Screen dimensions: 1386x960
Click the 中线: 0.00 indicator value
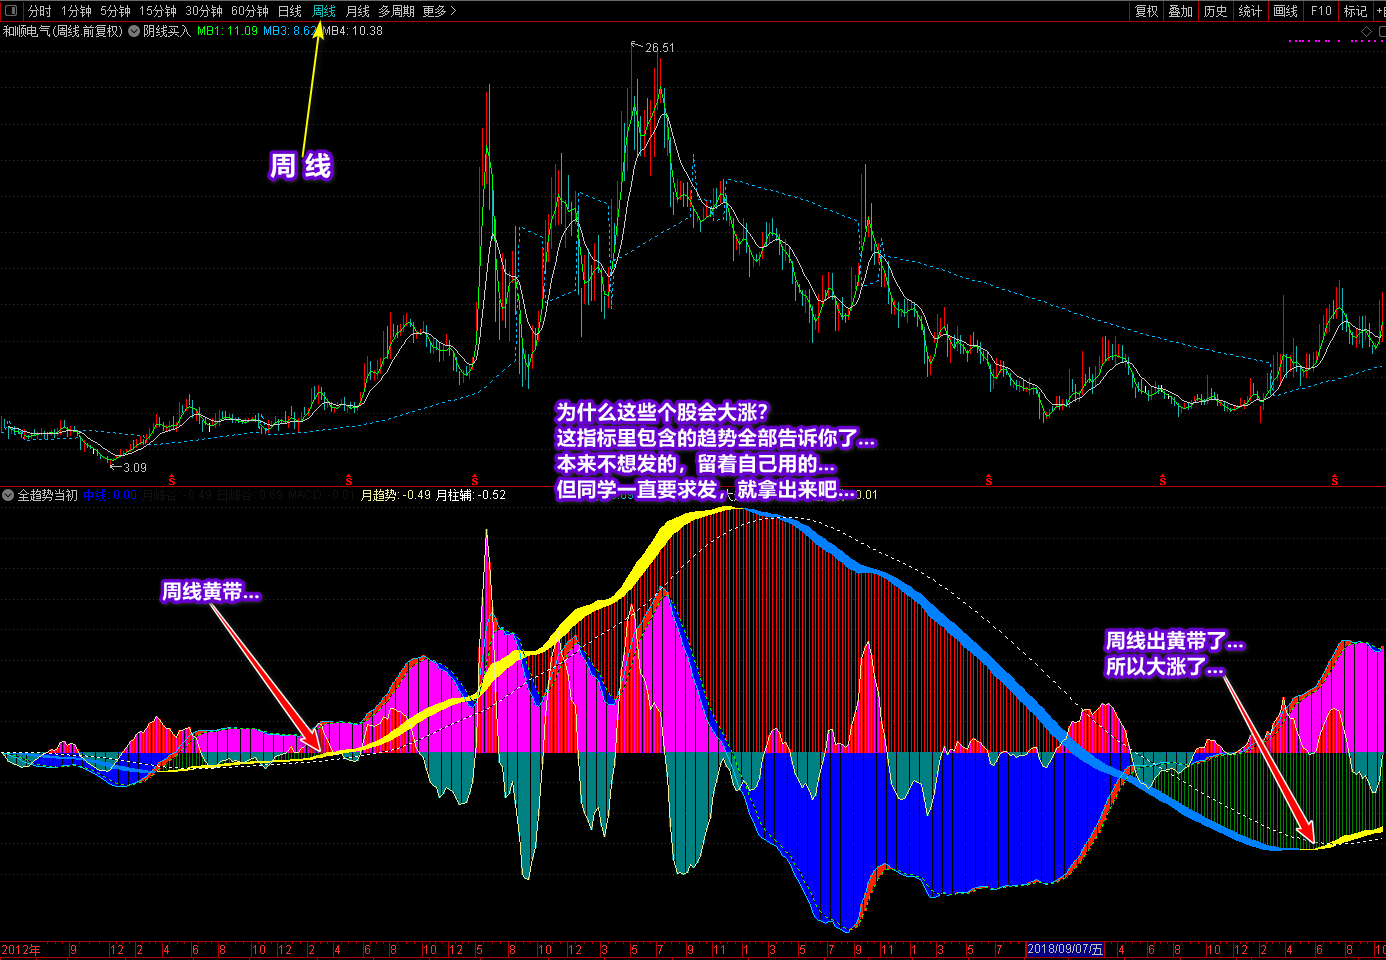[x=110, y=495]
